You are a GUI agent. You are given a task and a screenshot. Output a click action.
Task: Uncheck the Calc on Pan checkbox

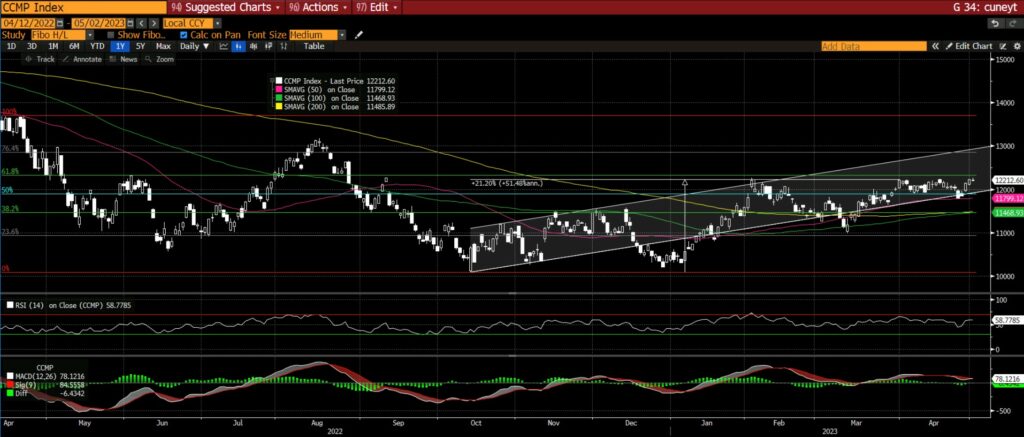184,34
